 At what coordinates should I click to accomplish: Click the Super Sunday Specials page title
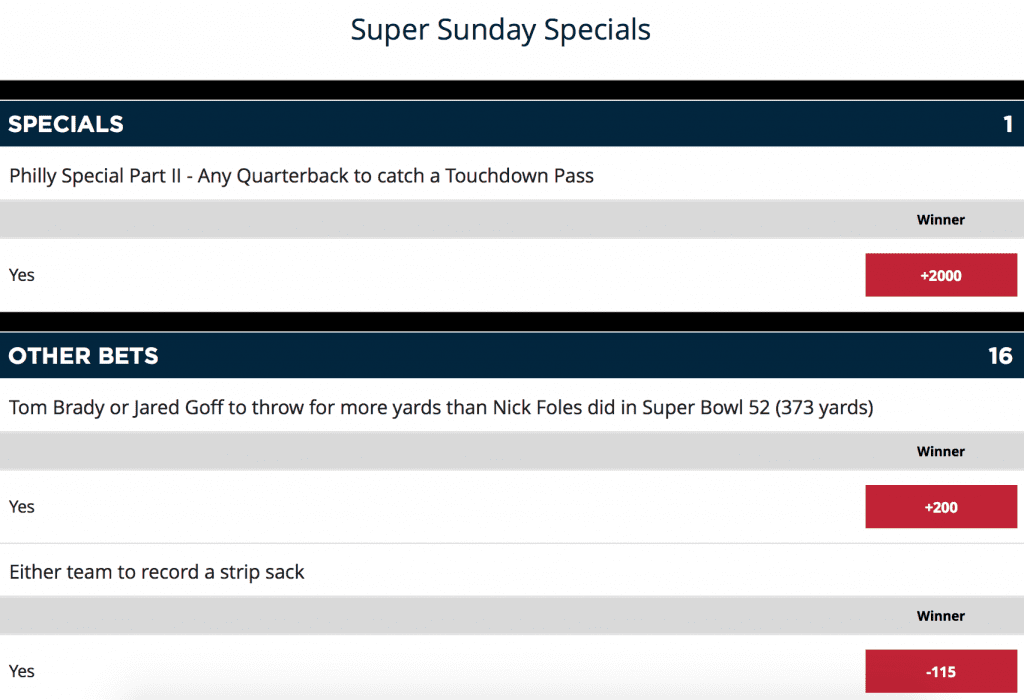tap(500, 30)
